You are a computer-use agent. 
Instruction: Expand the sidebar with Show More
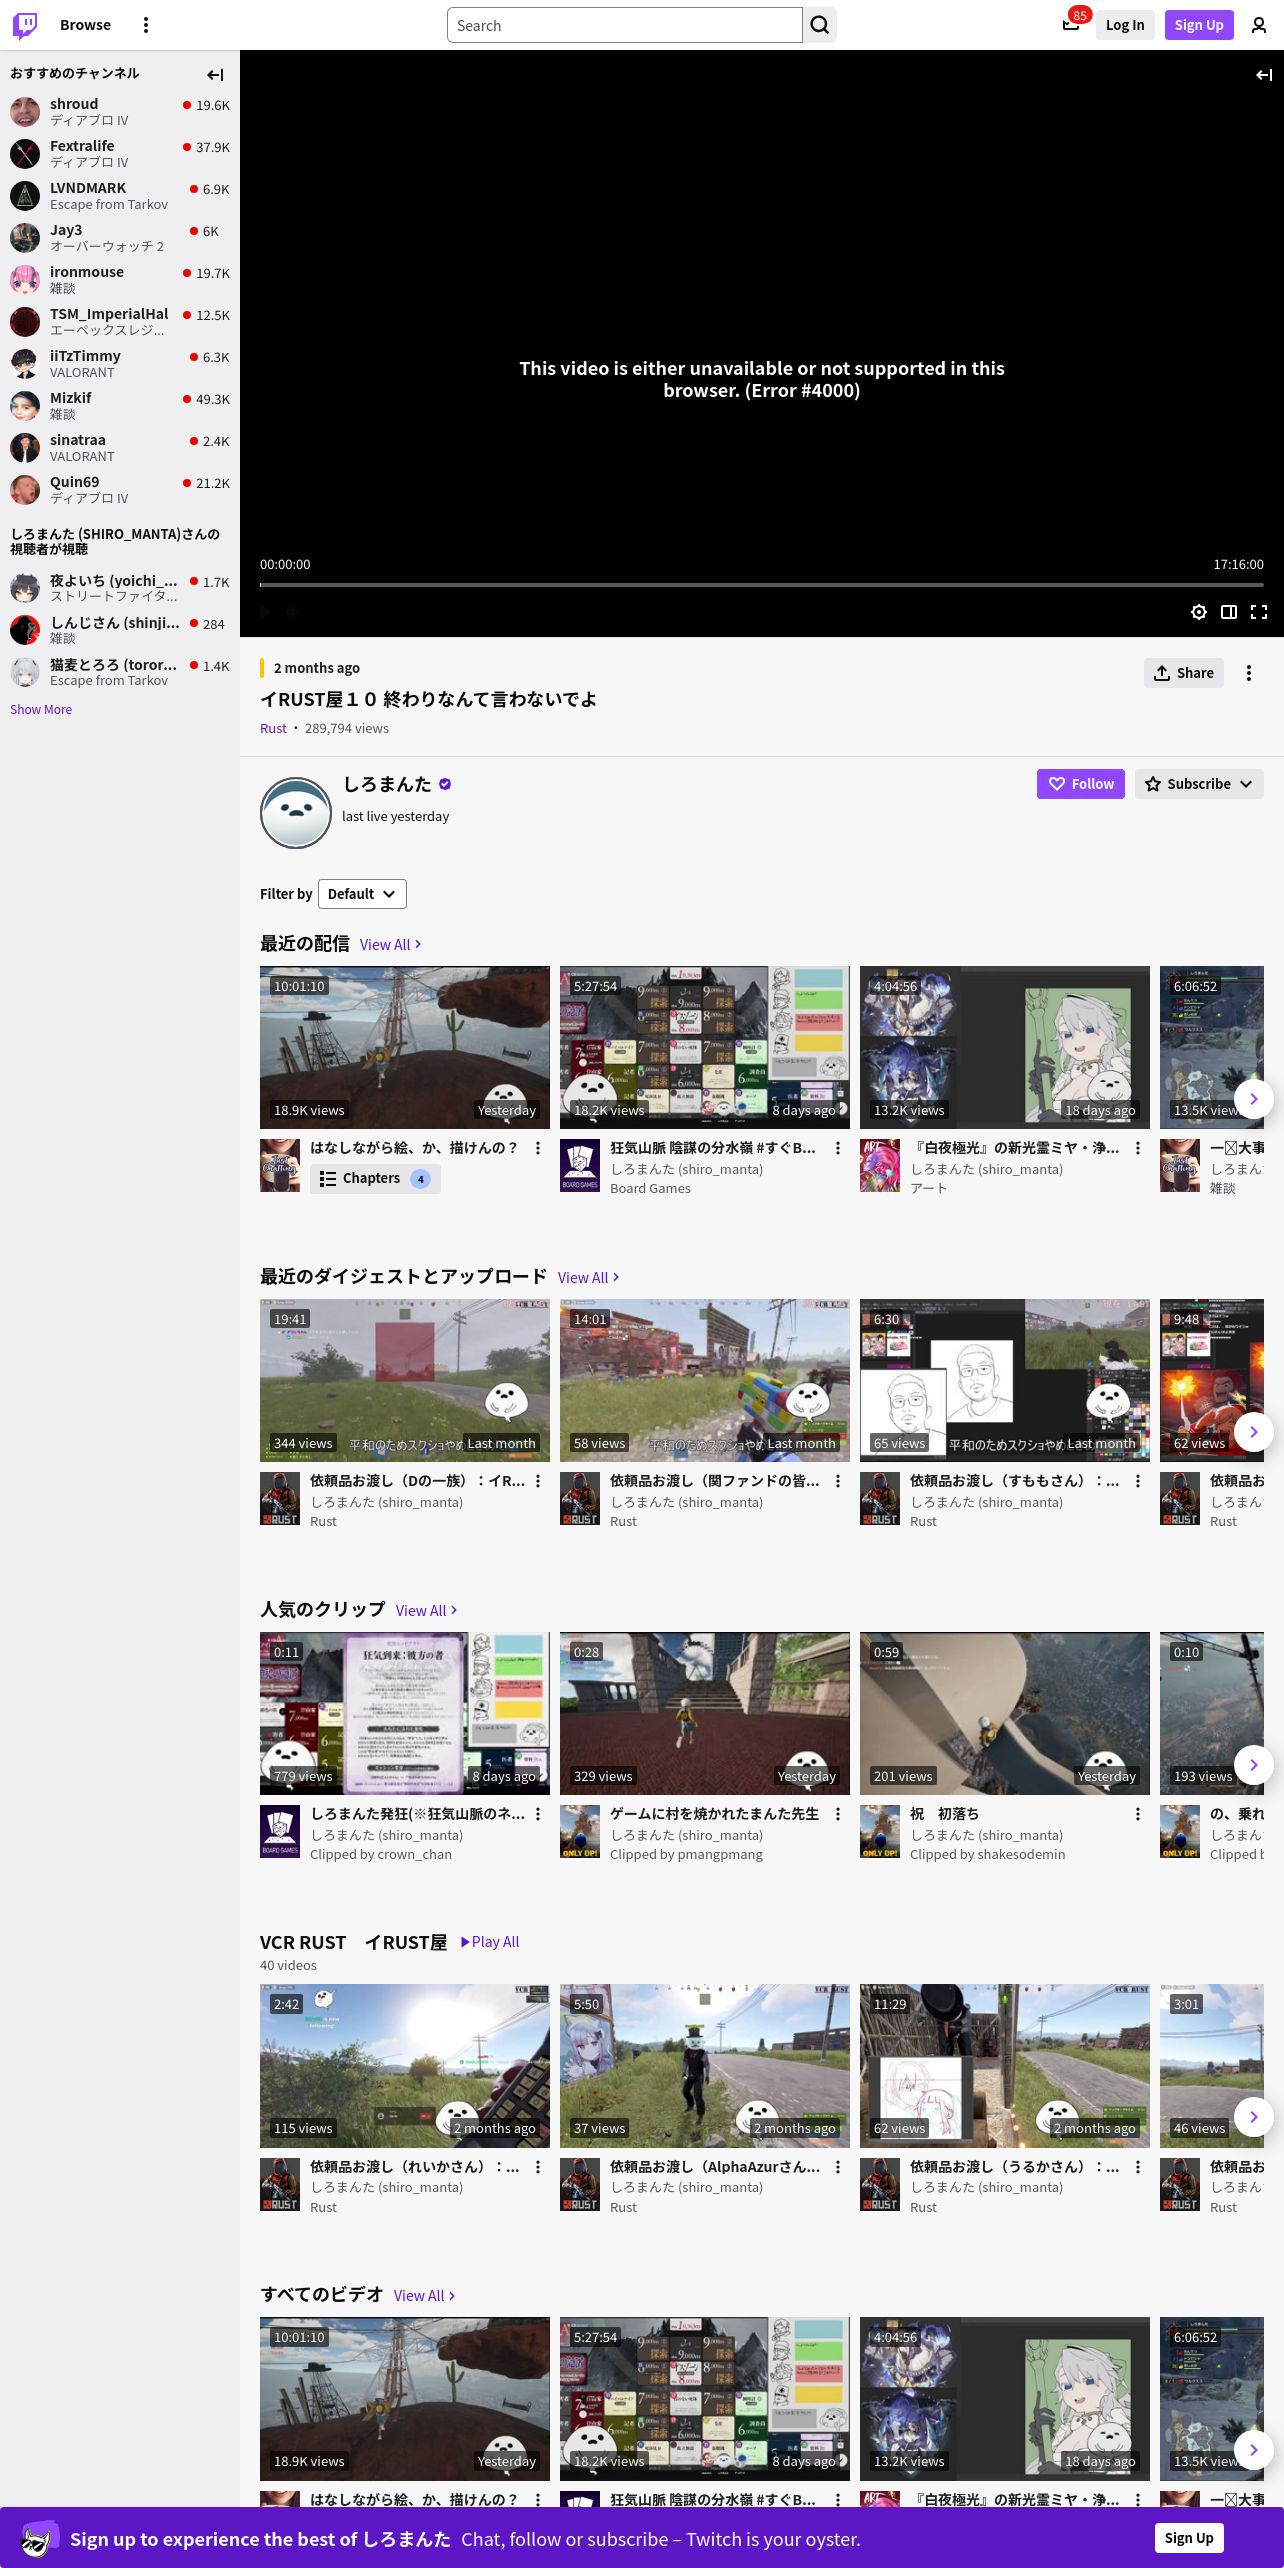point(41,710)
